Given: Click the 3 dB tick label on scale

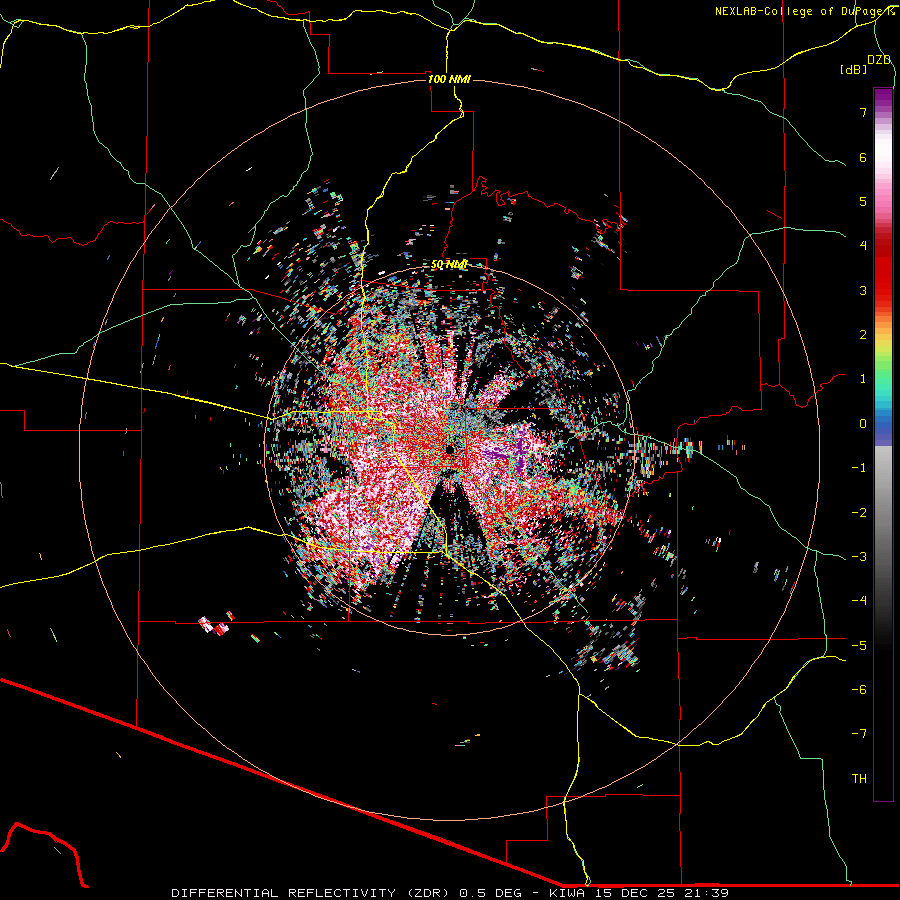Looking at the screenshot, I should point(863,290).
